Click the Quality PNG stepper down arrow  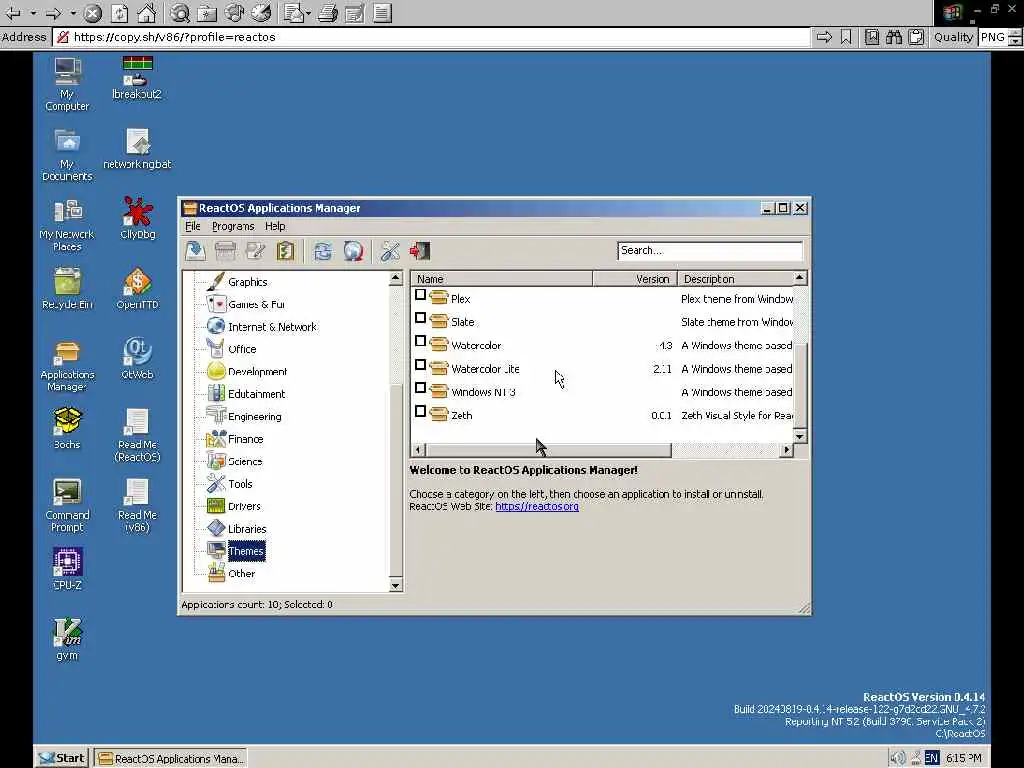coord(1015,42)
